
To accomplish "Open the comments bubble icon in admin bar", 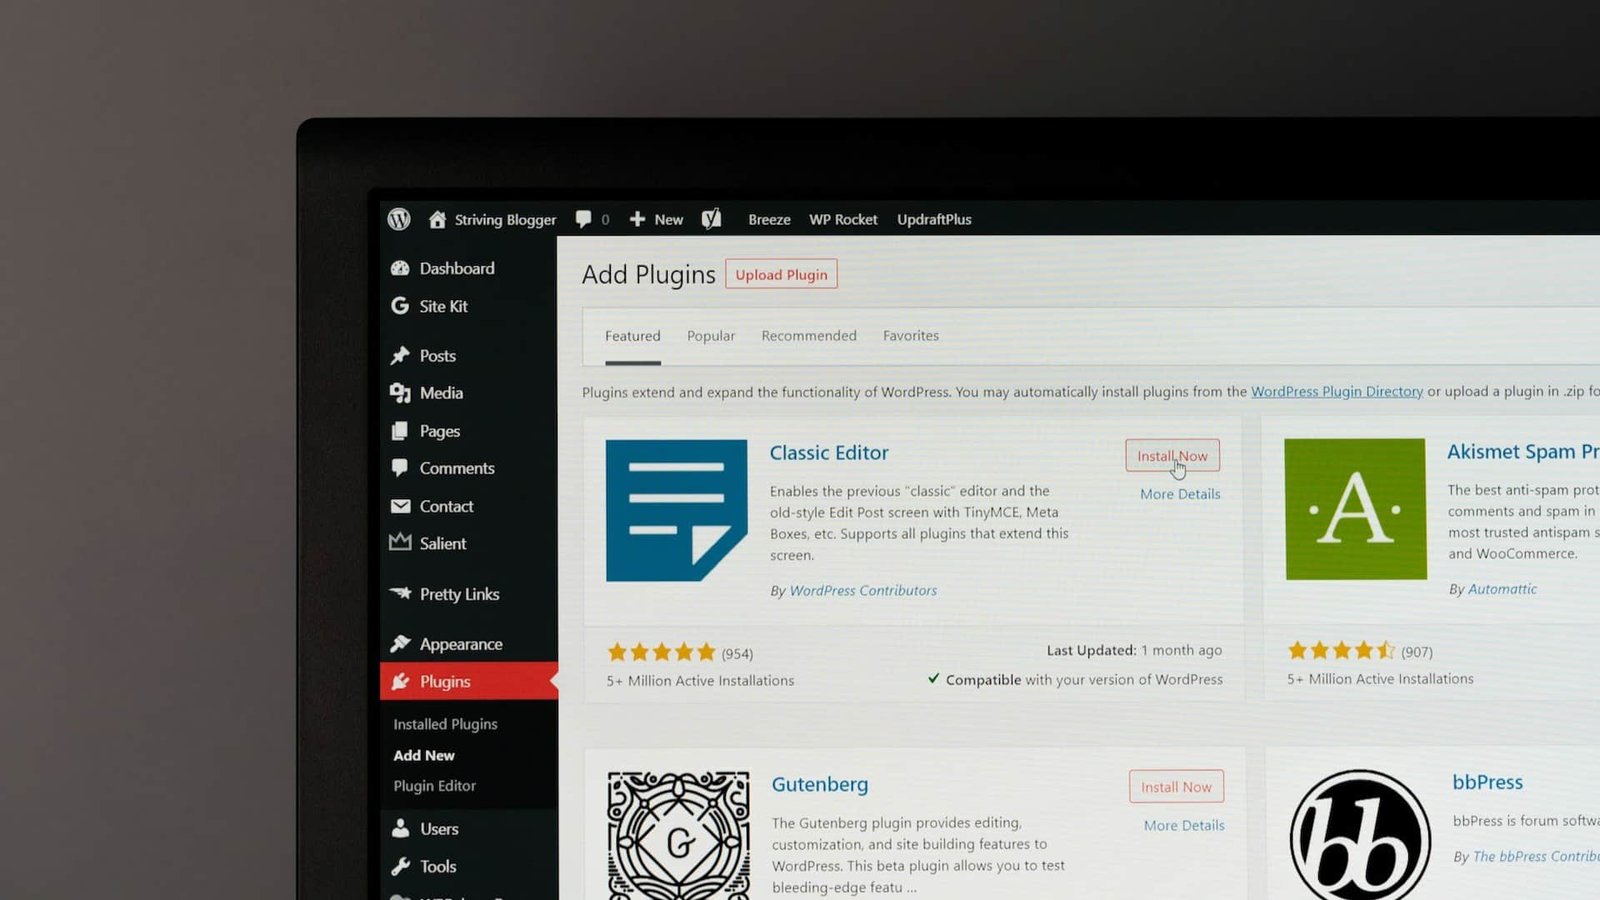I will pos(584,219).
